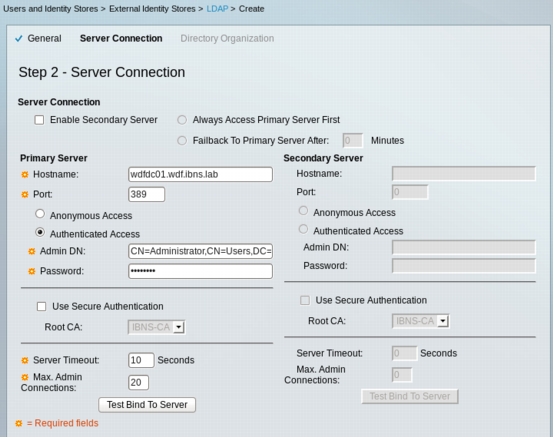Click required-field icon beside Admin DN
The height and width of the screenshot is (439, 555).
(32, 251)
